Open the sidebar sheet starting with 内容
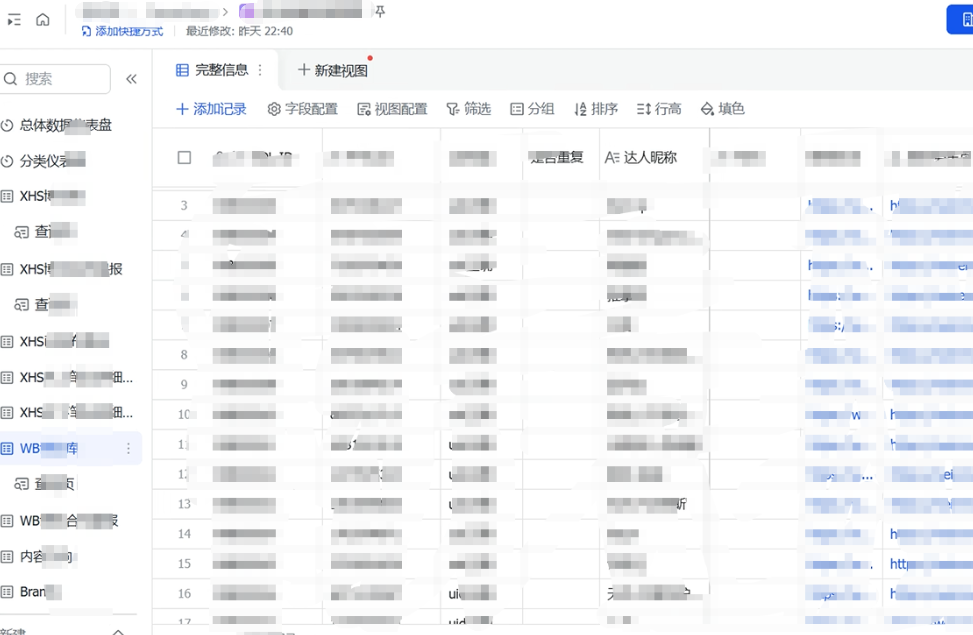 click(38, 557)
